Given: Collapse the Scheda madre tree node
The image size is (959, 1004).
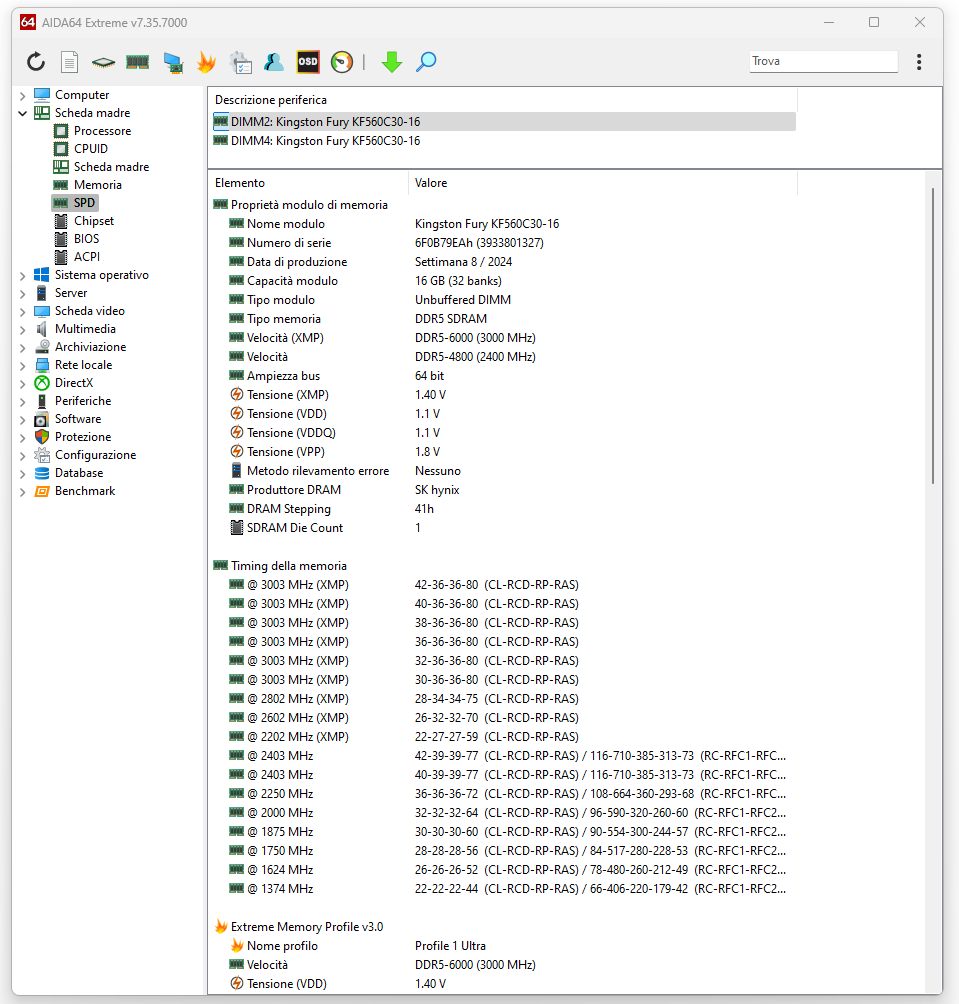Looking at the screenshot, I should [x=22, y=113].
